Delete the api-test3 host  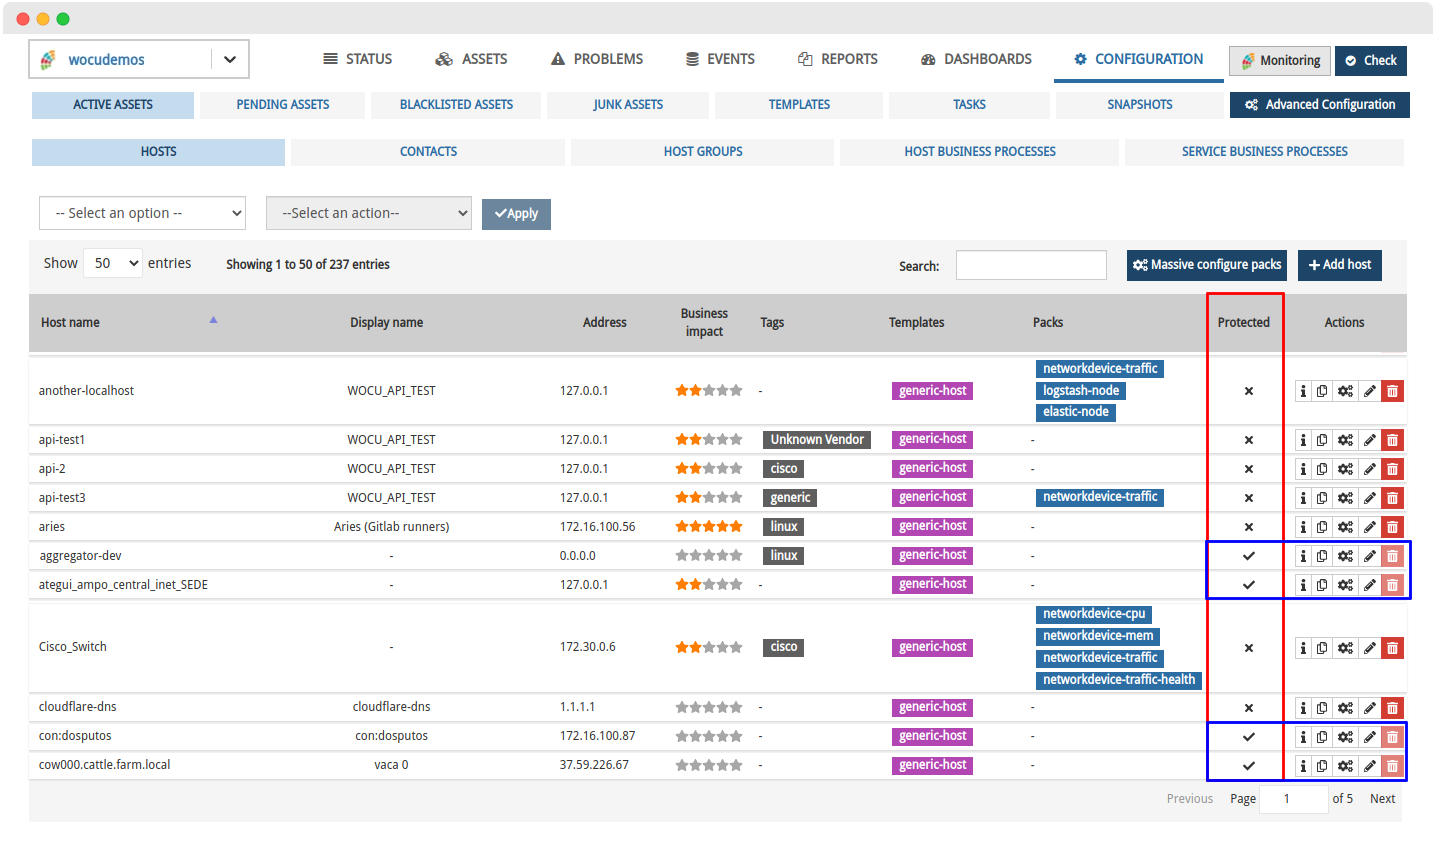pyautogui.click(x=1392, y=498)
